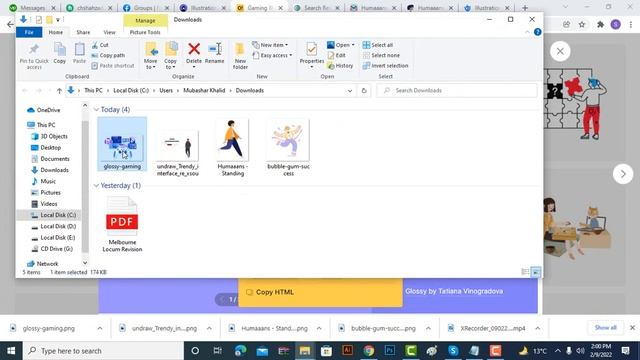Viewport: 640px width, 360px height.
Task: Refresh the Downloads folder
Action: point(364,91)
